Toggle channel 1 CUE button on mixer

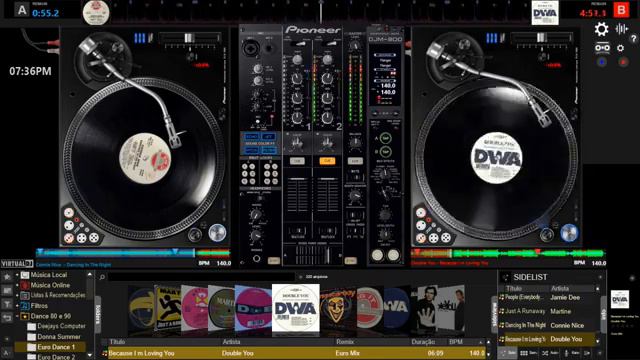point(297,161)
